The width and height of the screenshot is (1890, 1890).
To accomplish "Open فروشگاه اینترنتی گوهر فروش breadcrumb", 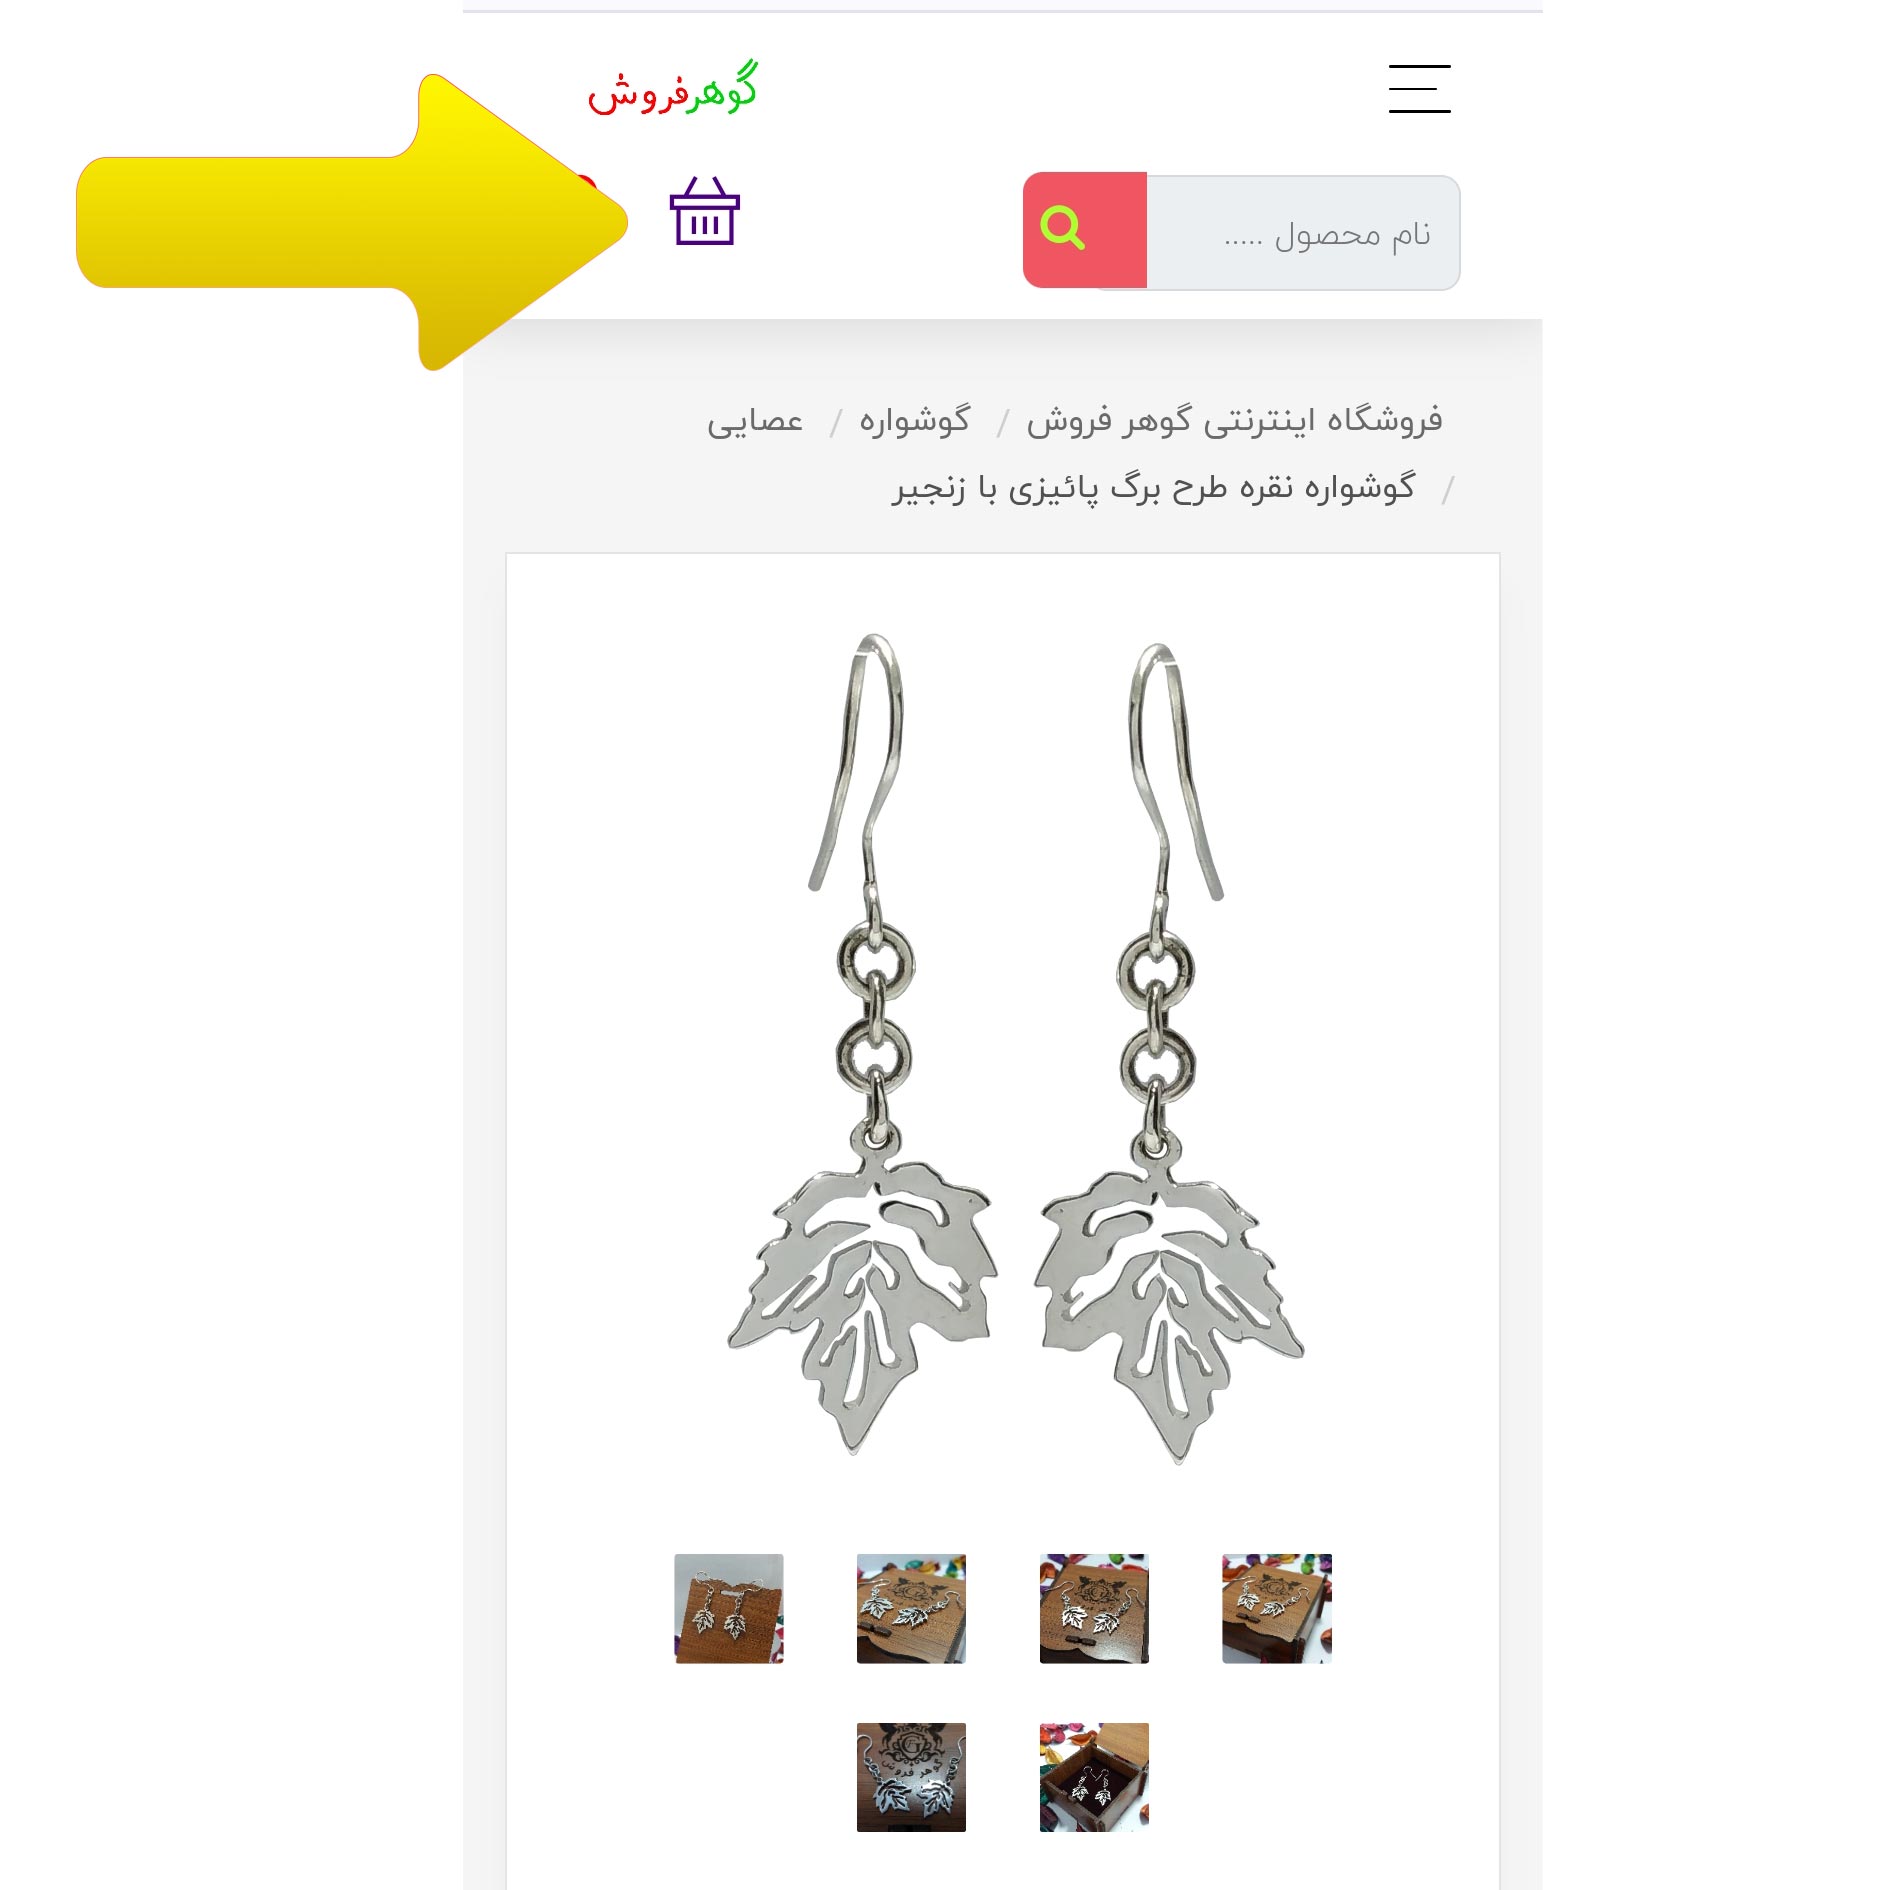I will [1234, 421].
